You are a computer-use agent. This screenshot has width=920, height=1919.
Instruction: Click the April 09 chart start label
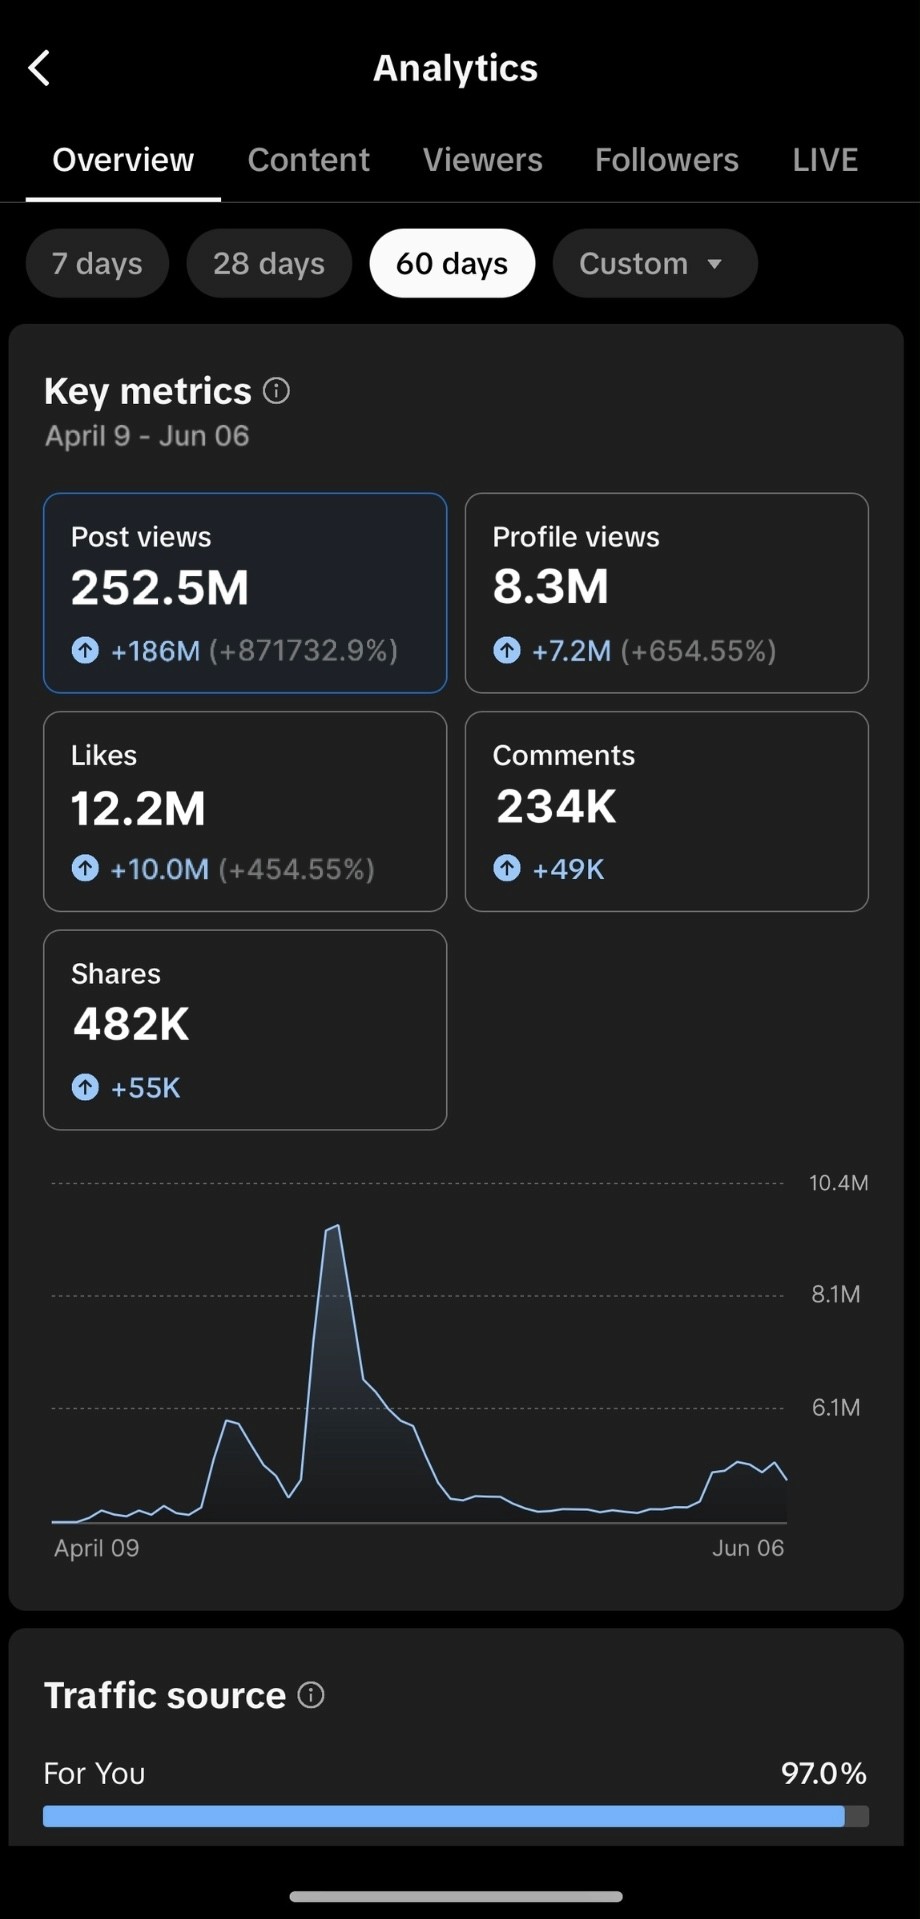tap(96, 1548)
